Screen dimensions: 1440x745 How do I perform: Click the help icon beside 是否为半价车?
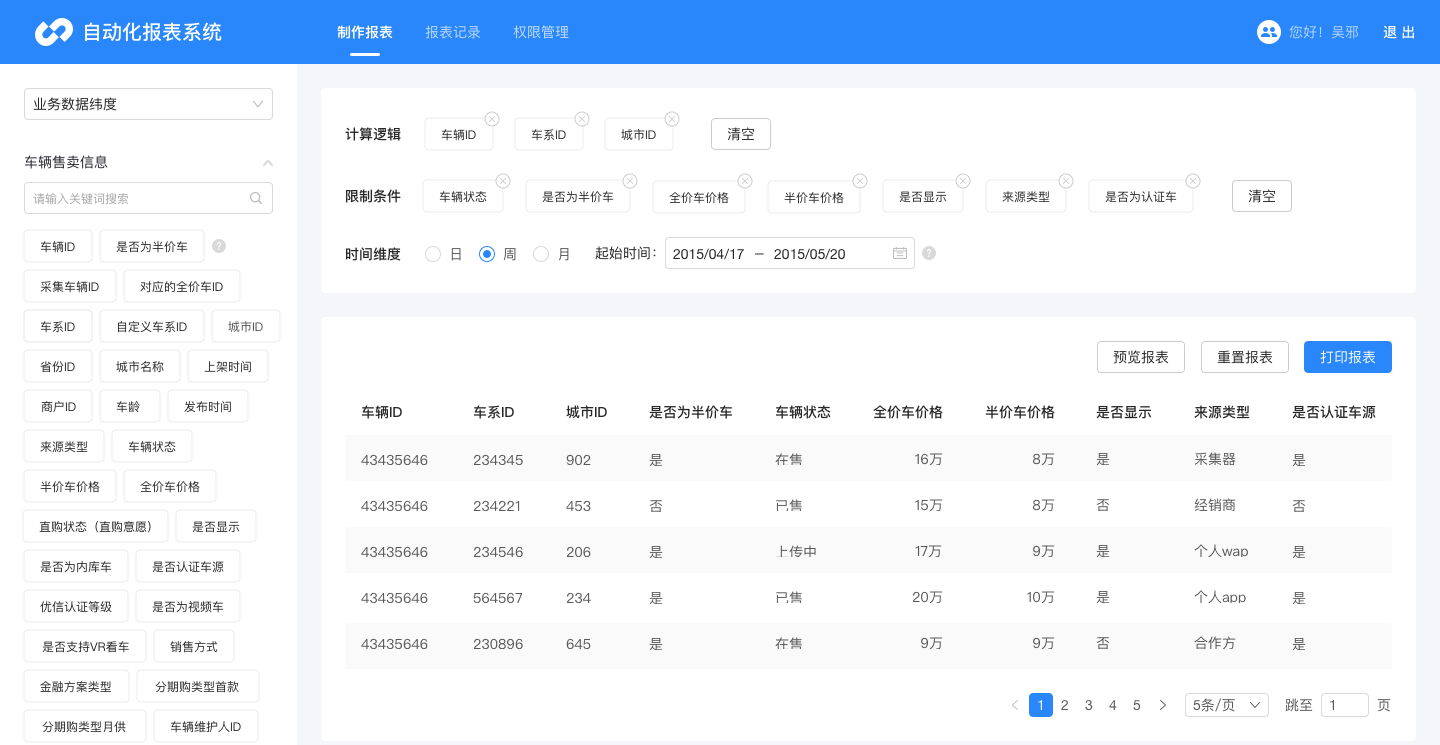coord(219,246)
